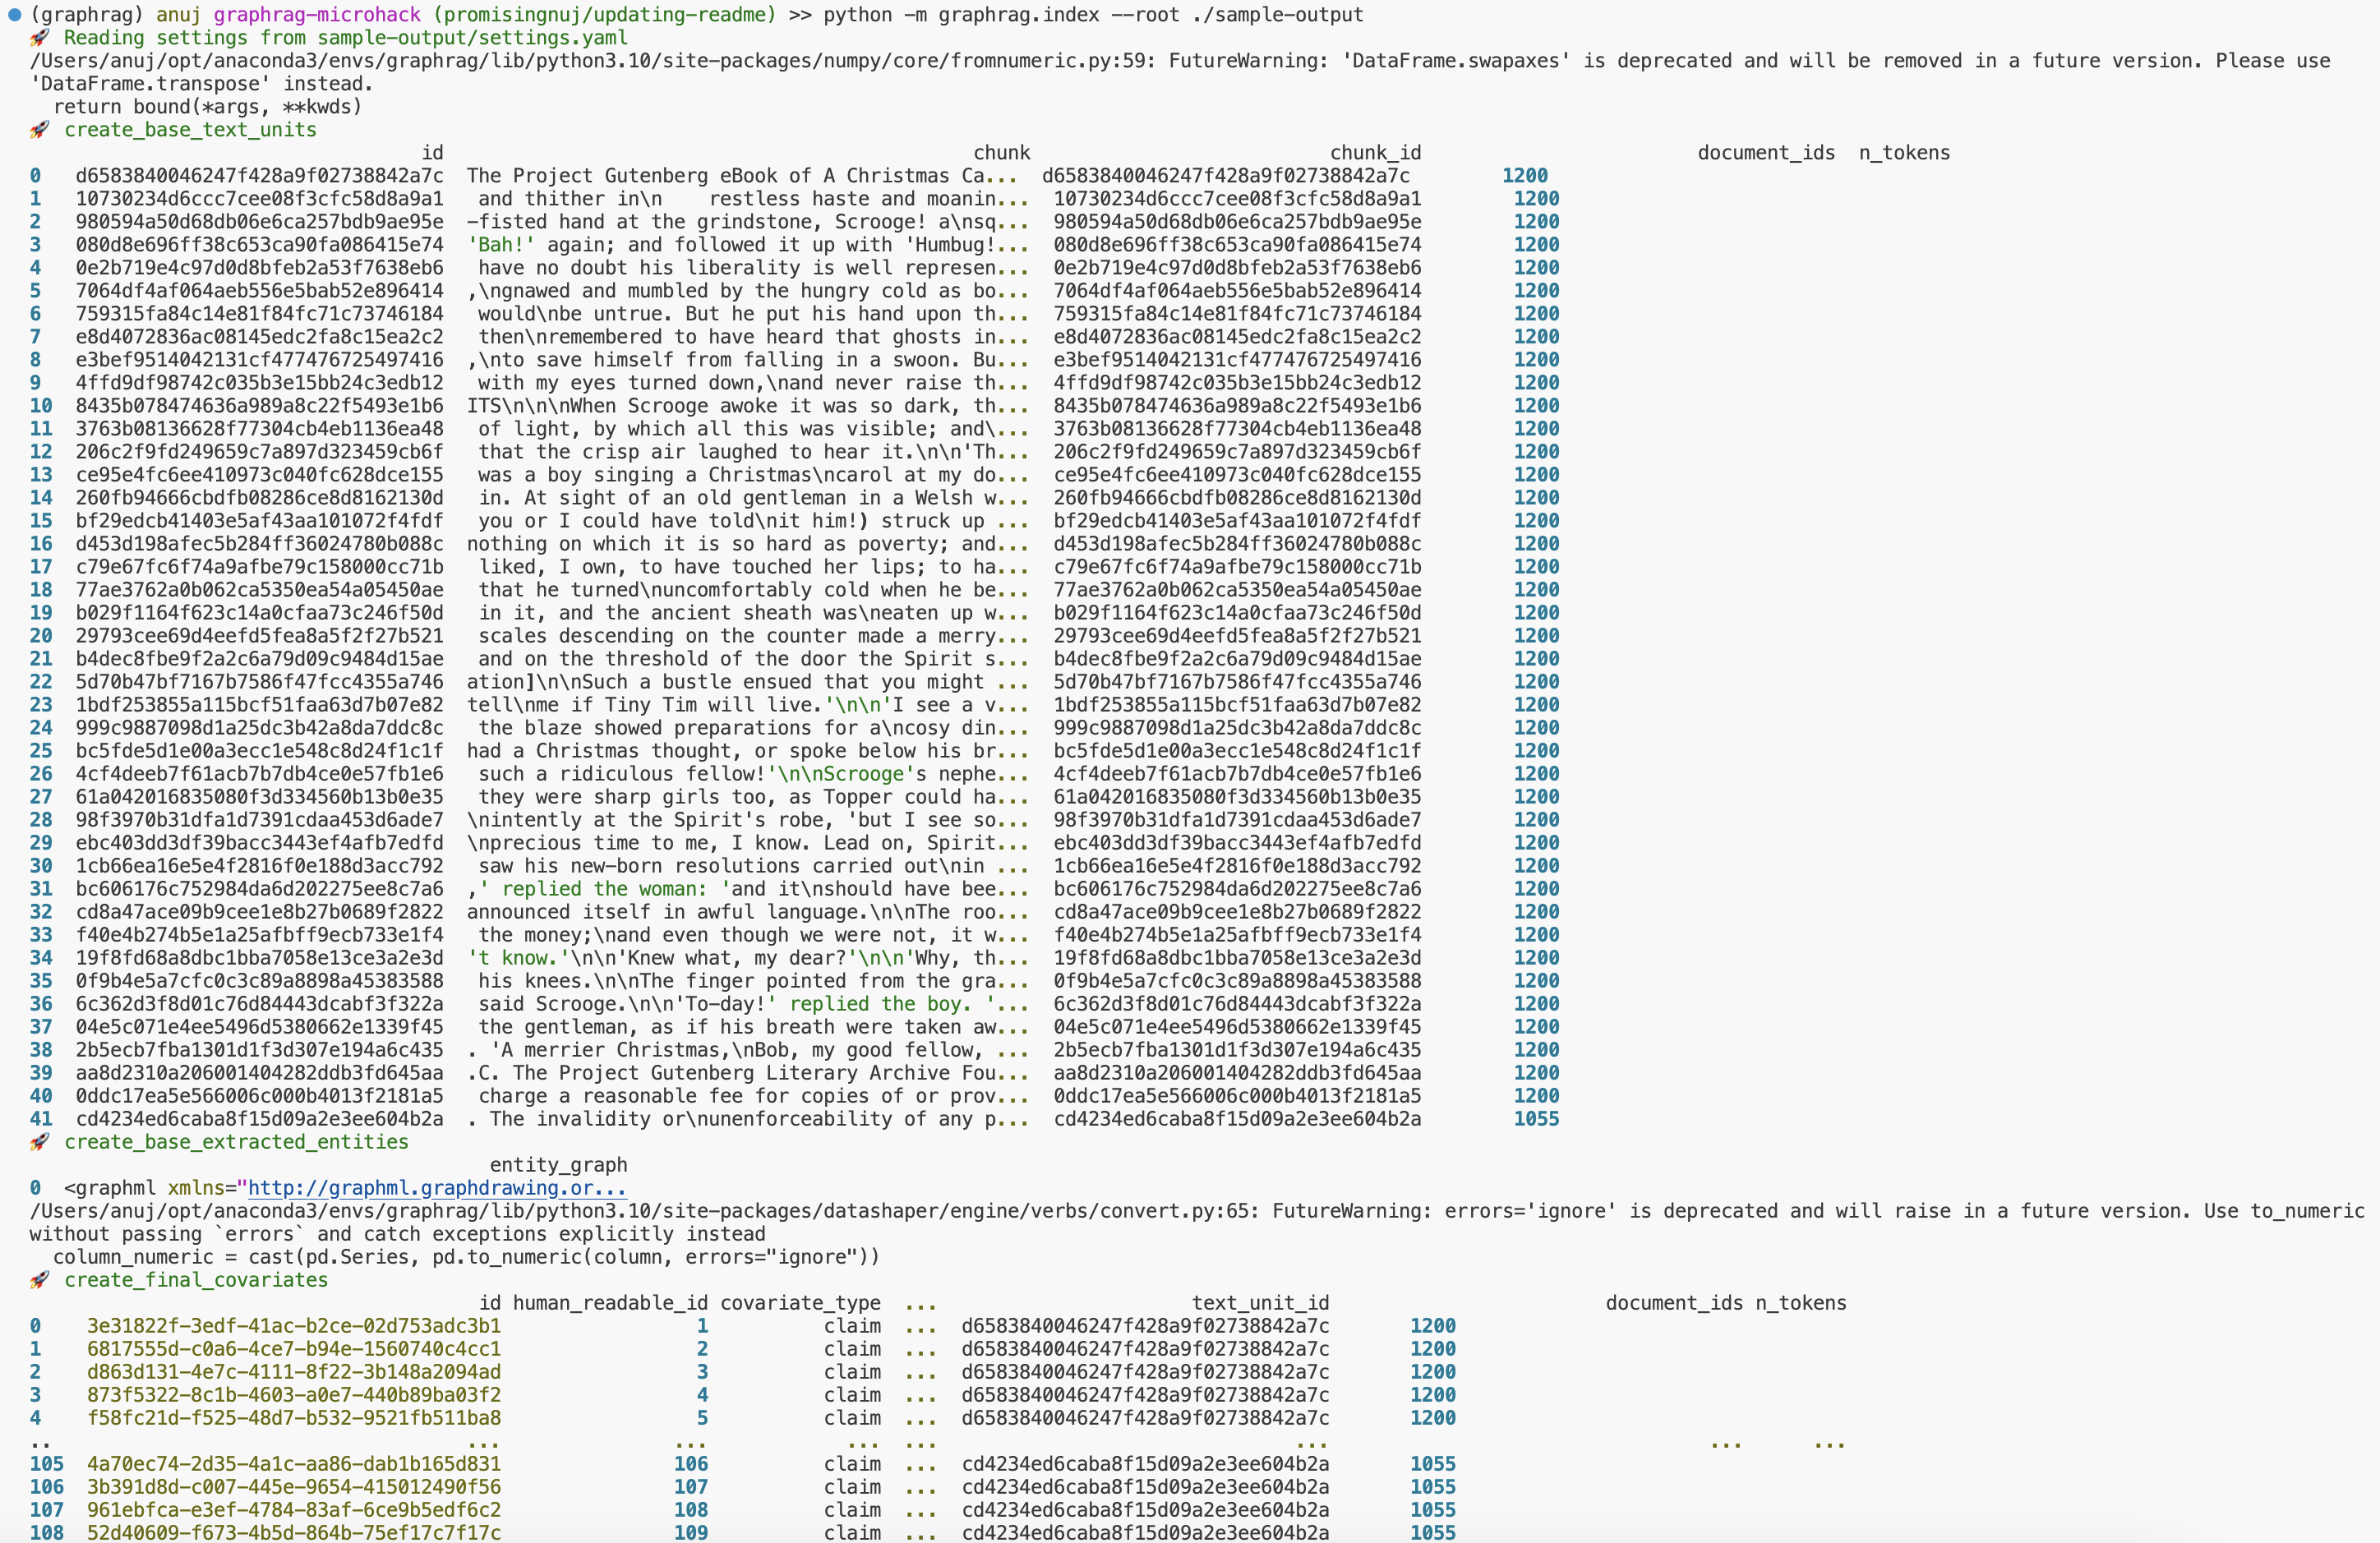Click the blue dot beside the prompt

click(14, 15)
